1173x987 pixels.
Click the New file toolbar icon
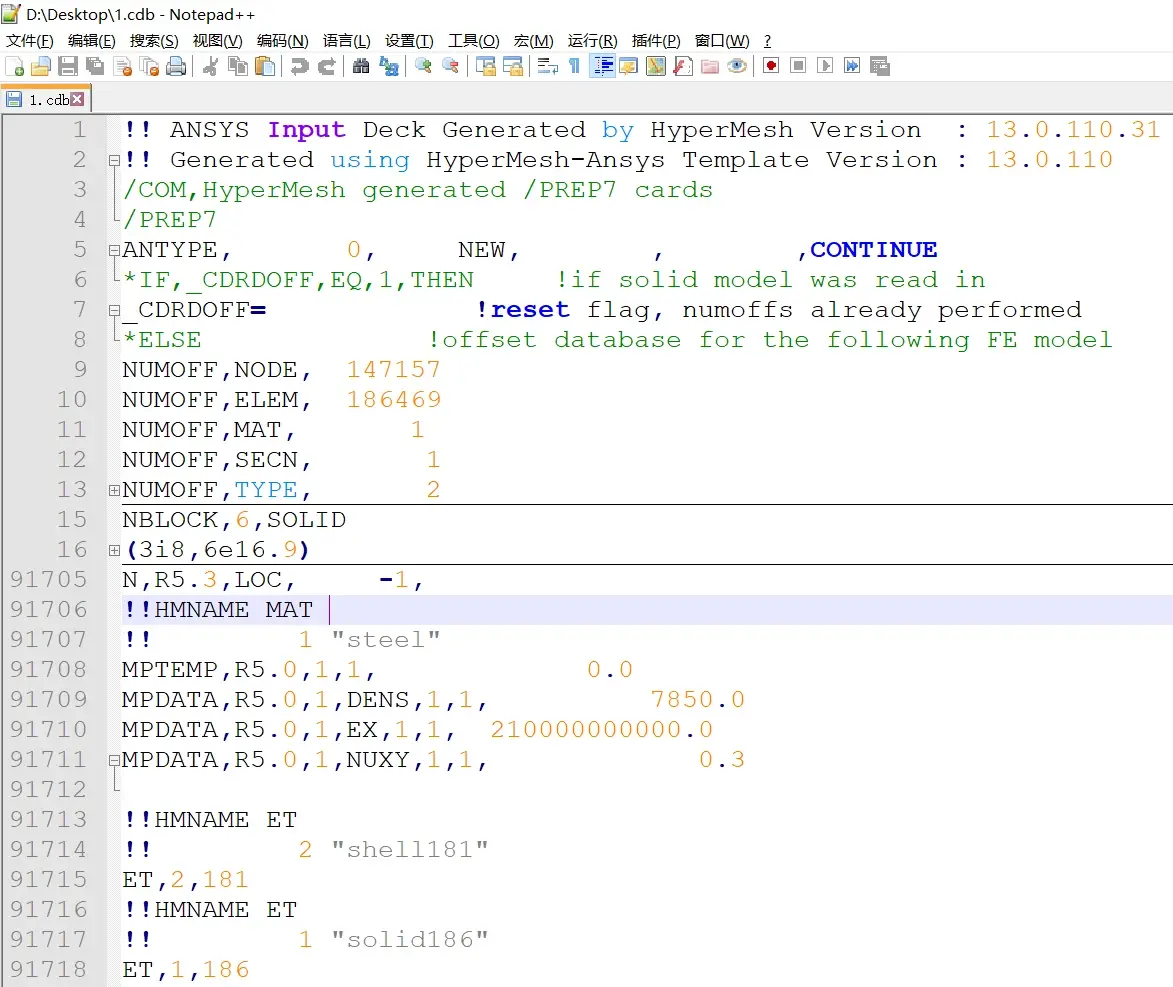pos(14,67)
